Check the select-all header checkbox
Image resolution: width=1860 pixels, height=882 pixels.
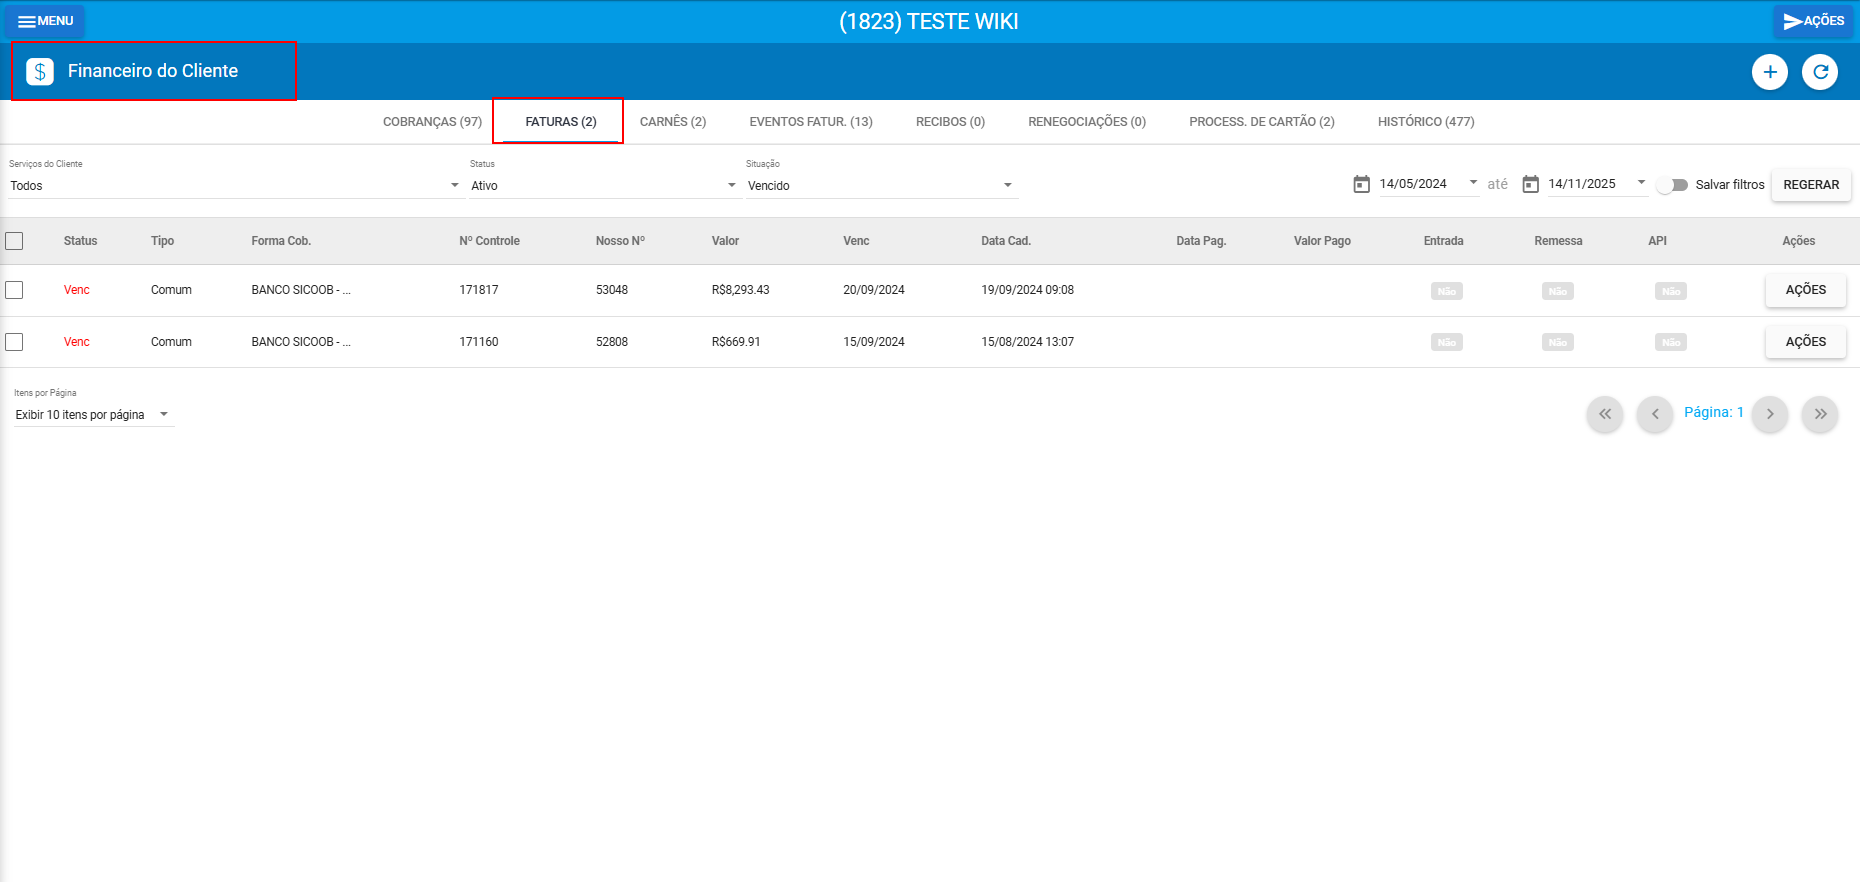14,241
